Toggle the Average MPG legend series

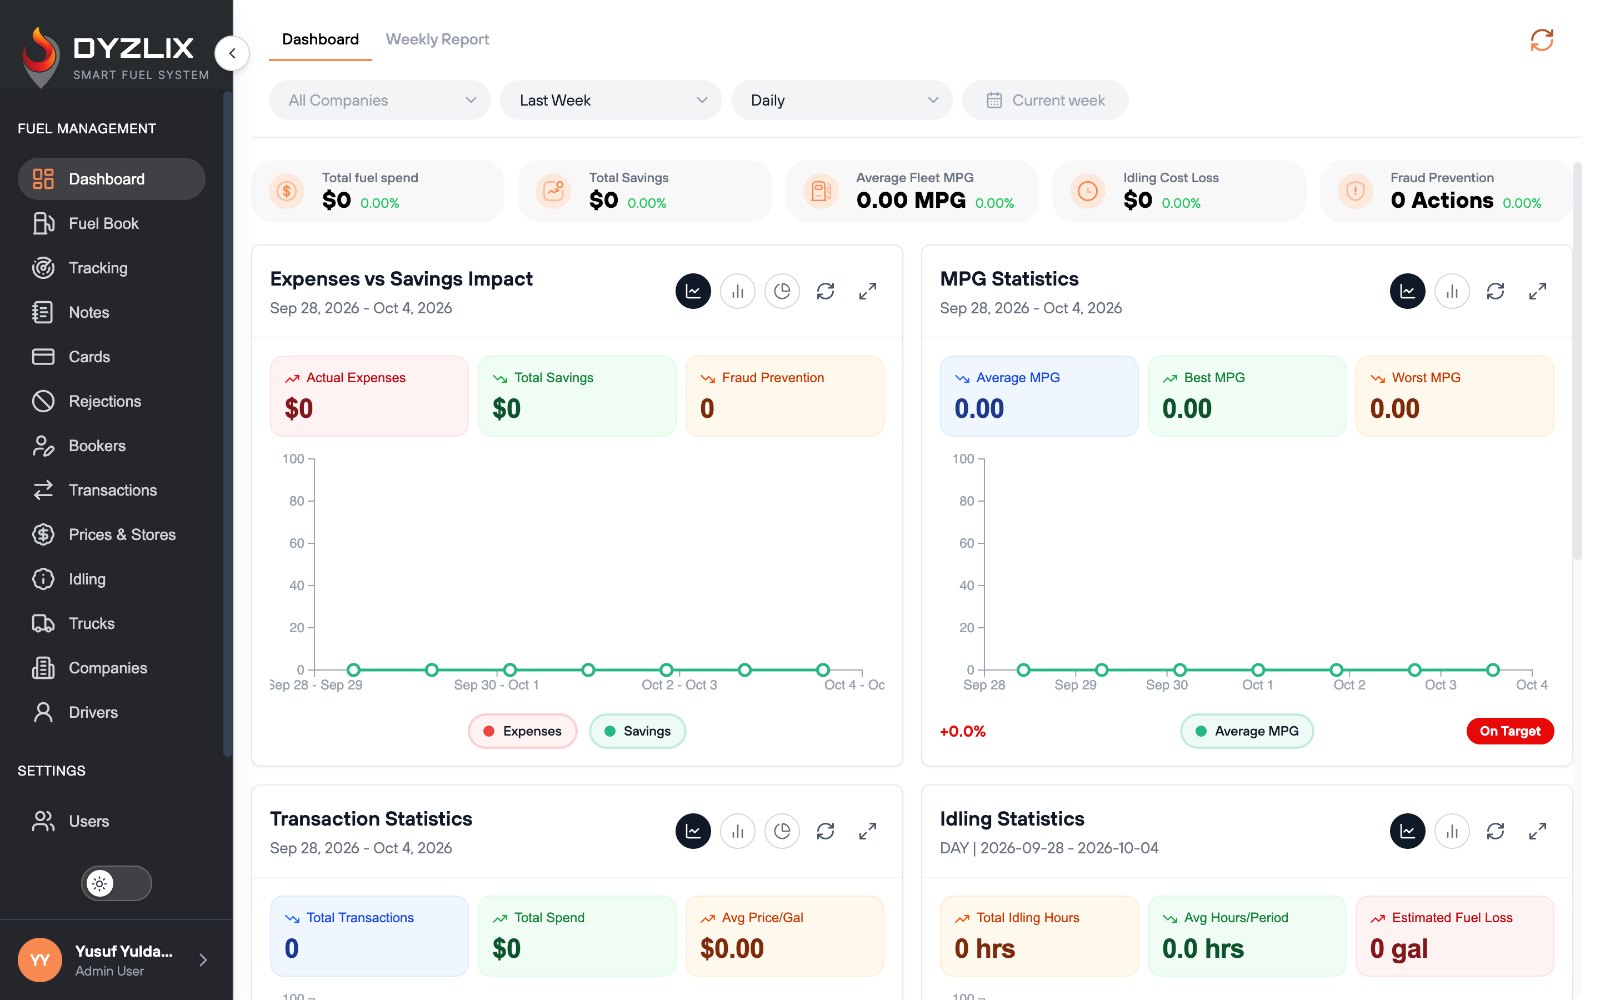pos(1247,731)
